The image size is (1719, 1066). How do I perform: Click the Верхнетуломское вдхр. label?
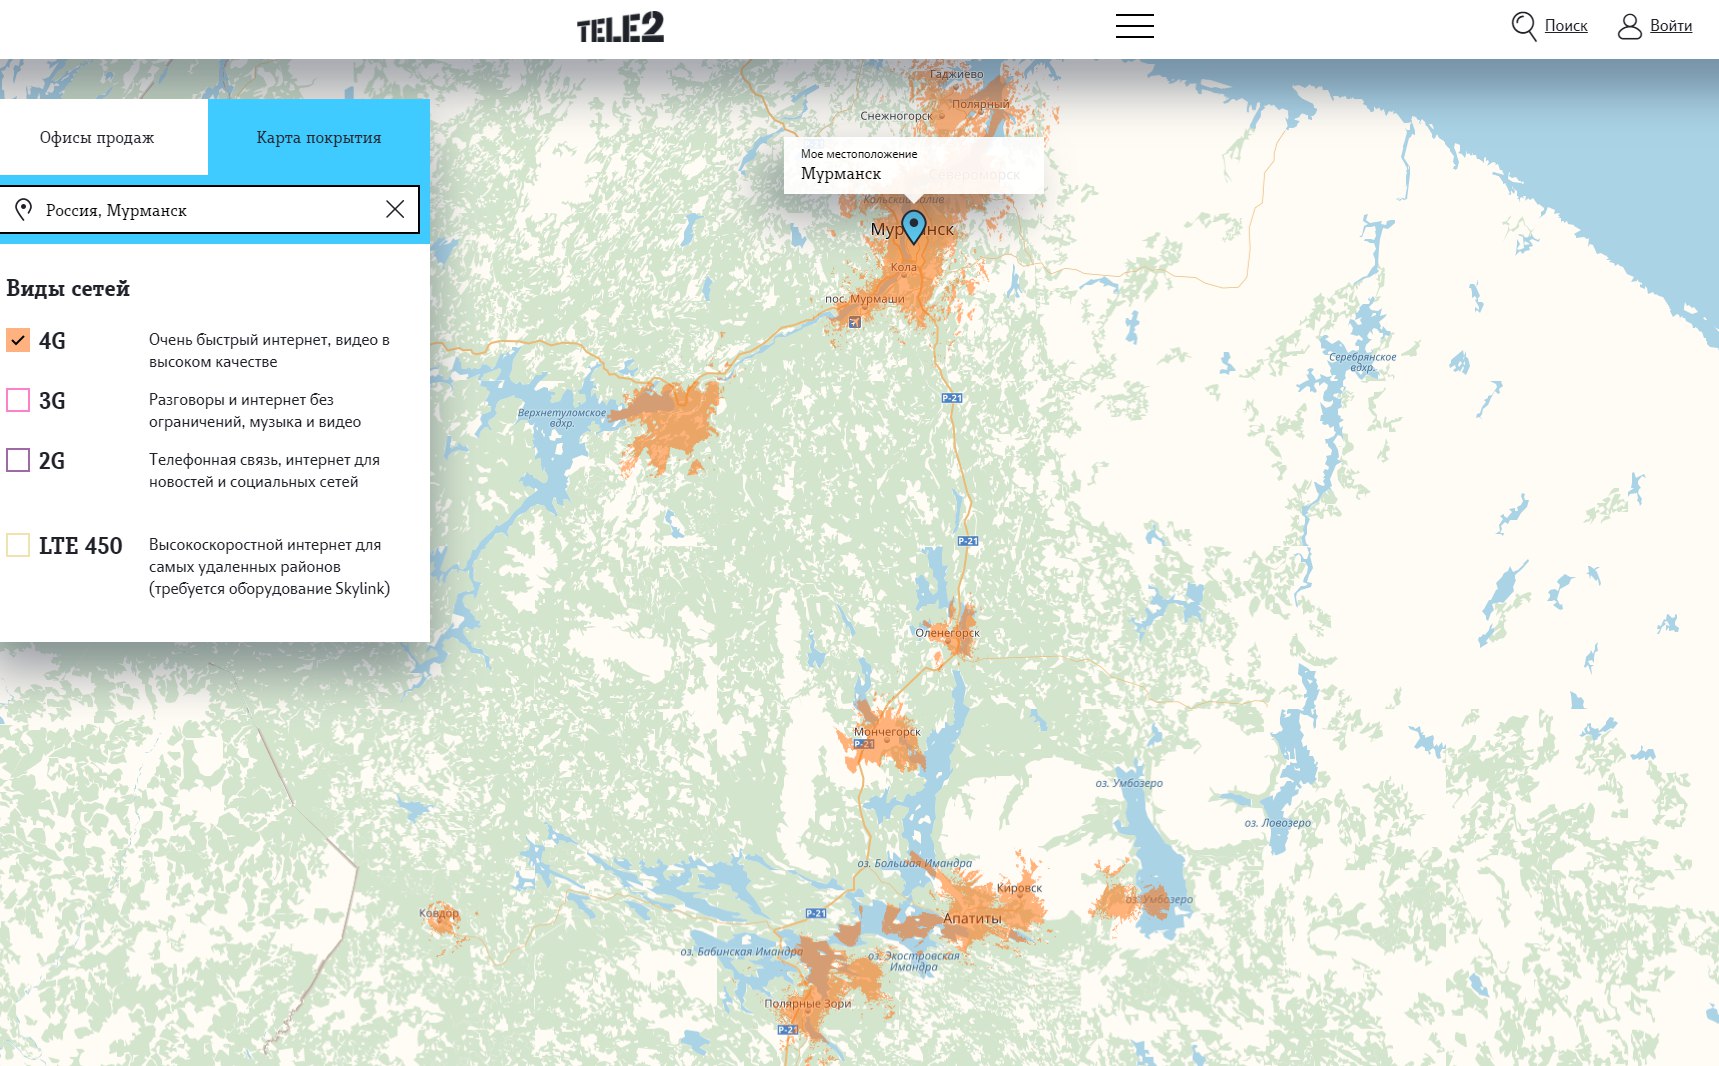pyautogui.click(x=562, y=418)
